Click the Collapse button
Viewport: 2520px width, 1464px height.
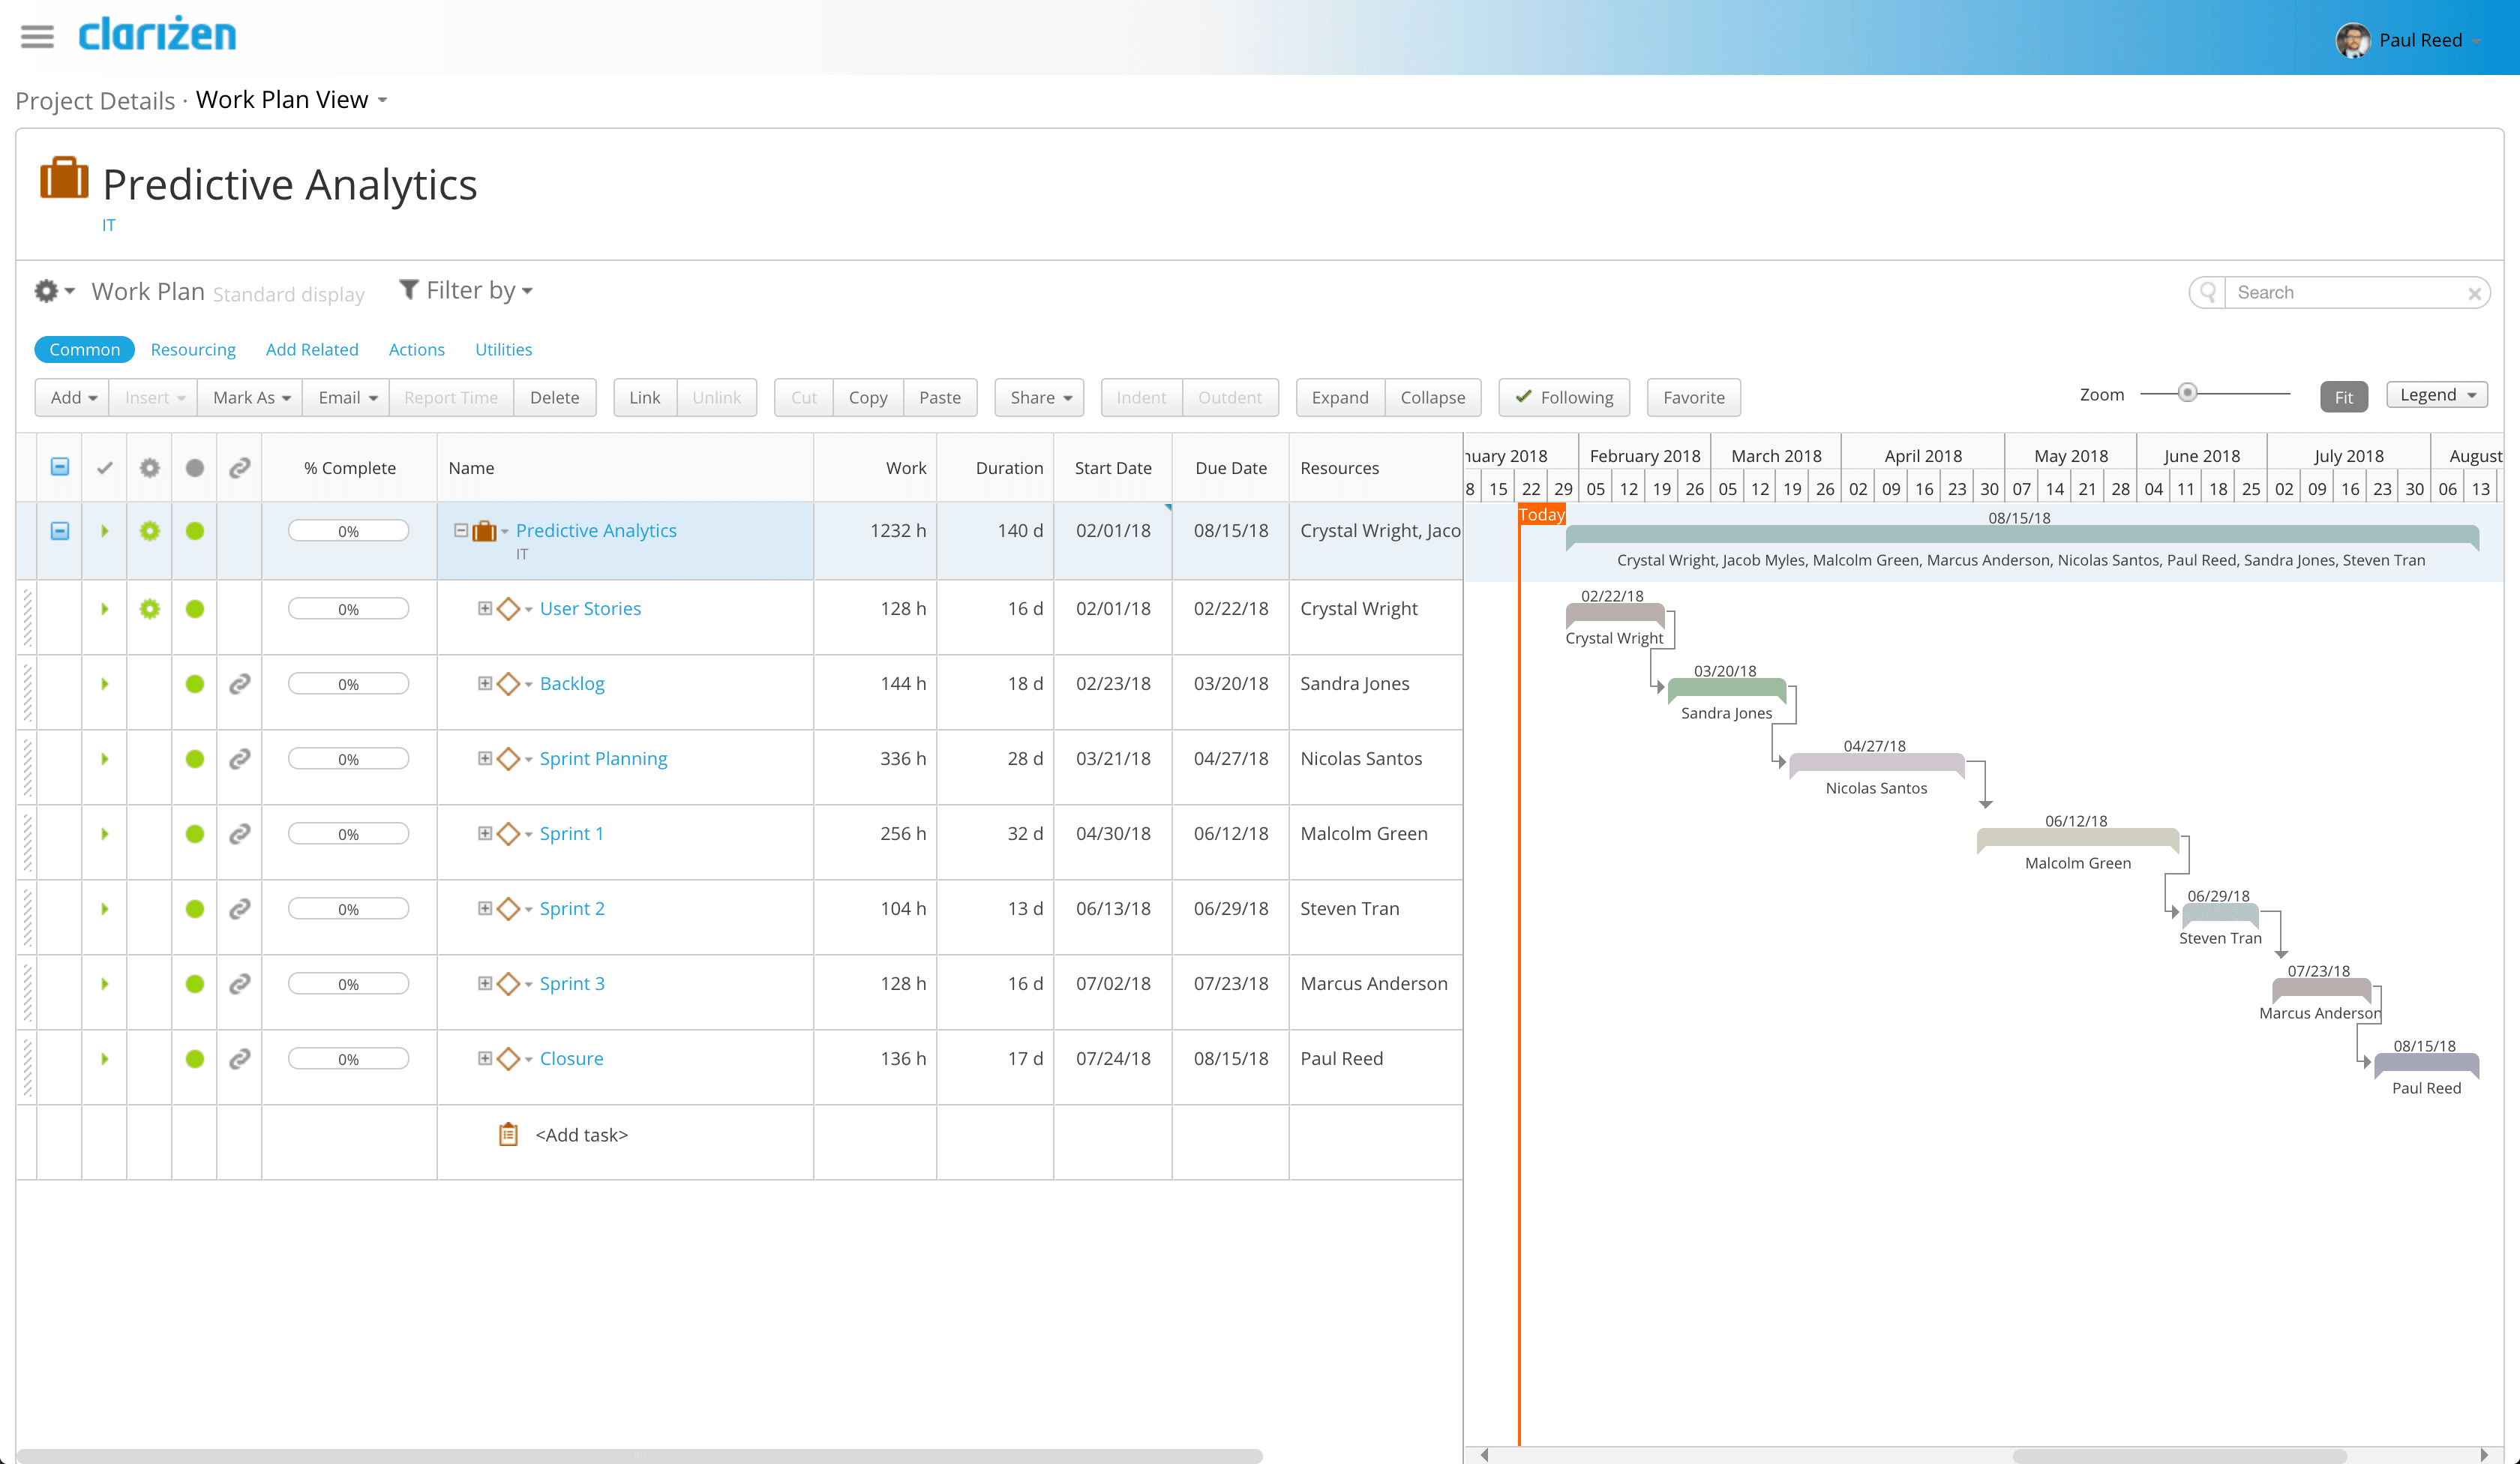1432,397
